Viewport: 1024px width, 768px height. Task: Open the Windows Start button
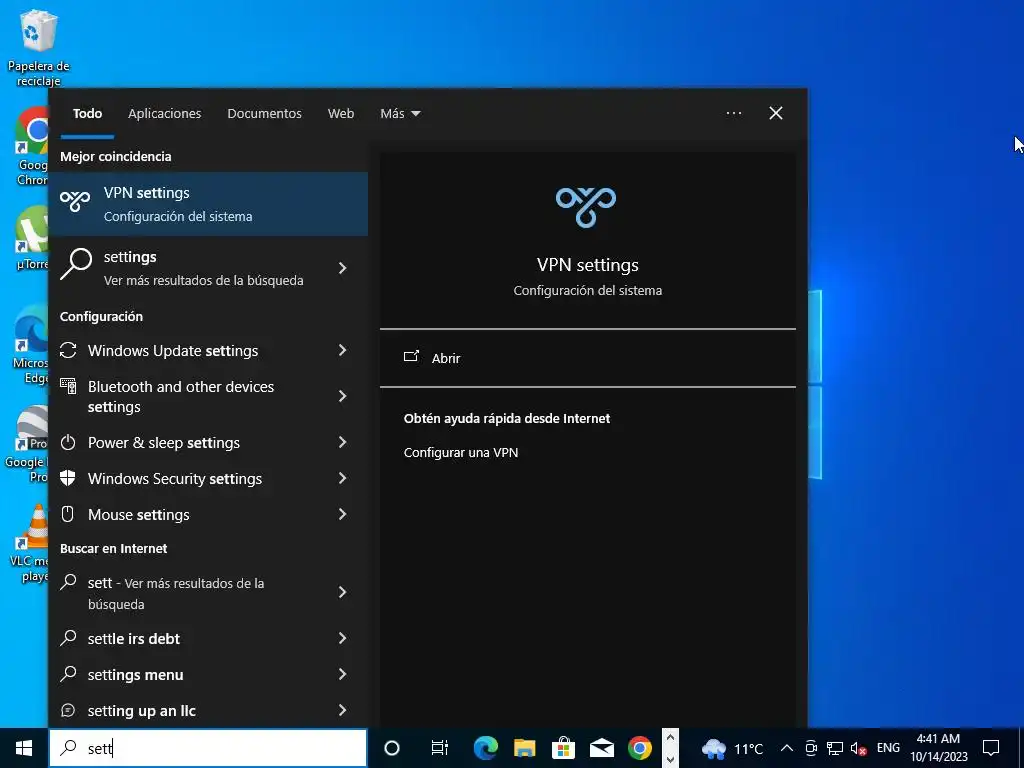(x=24, y=748)
